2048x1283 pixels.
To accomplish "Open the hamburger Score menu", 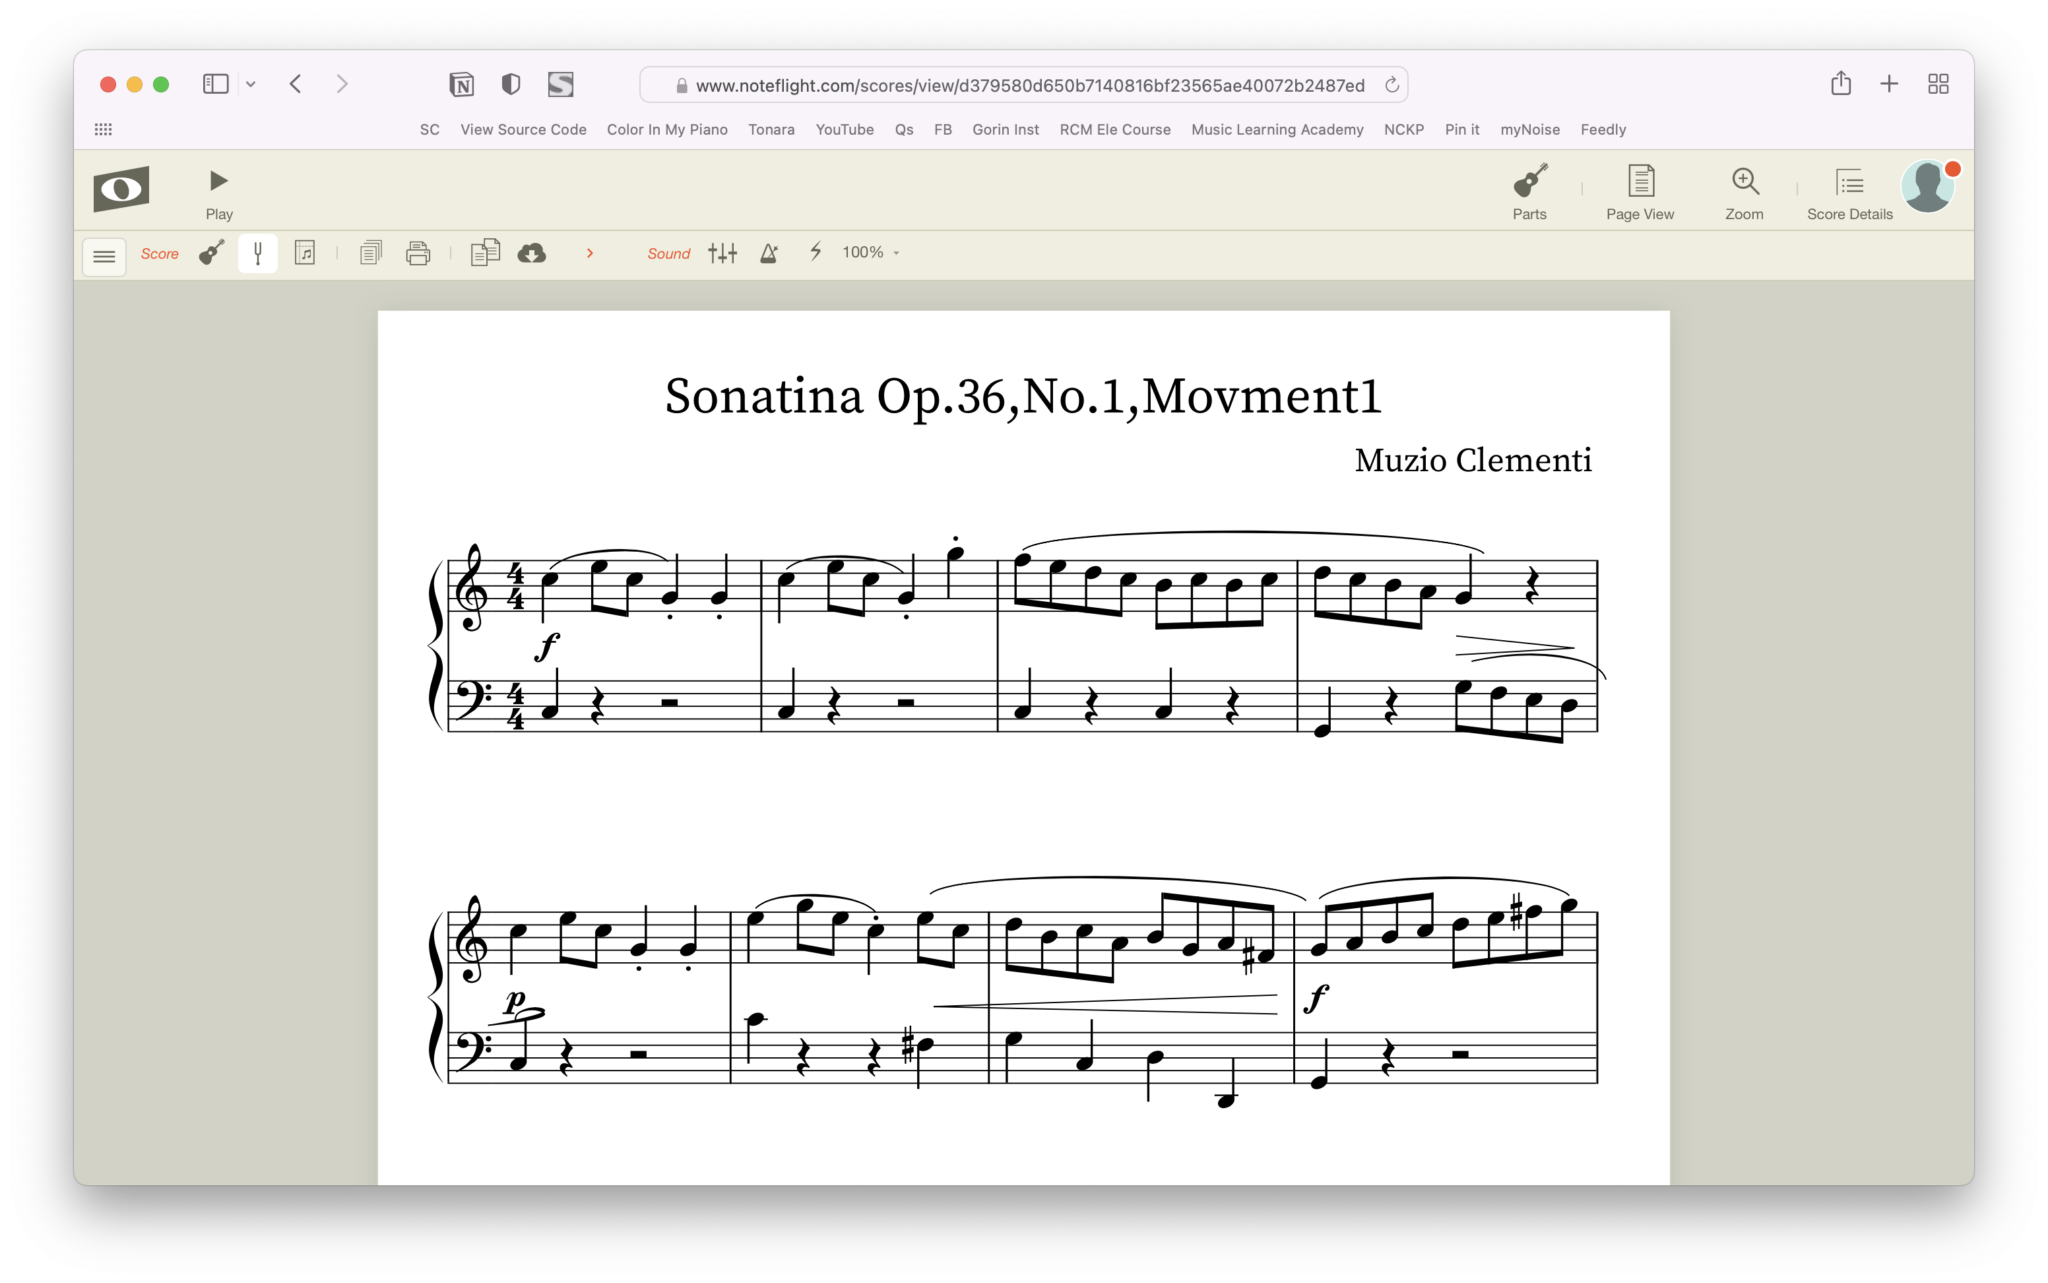I will point(104,256).
